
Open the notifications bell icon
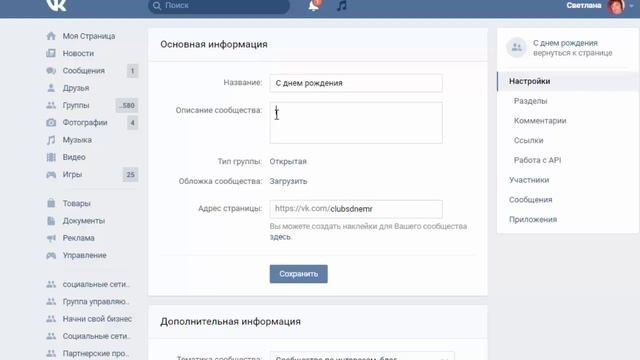point(314,5)
